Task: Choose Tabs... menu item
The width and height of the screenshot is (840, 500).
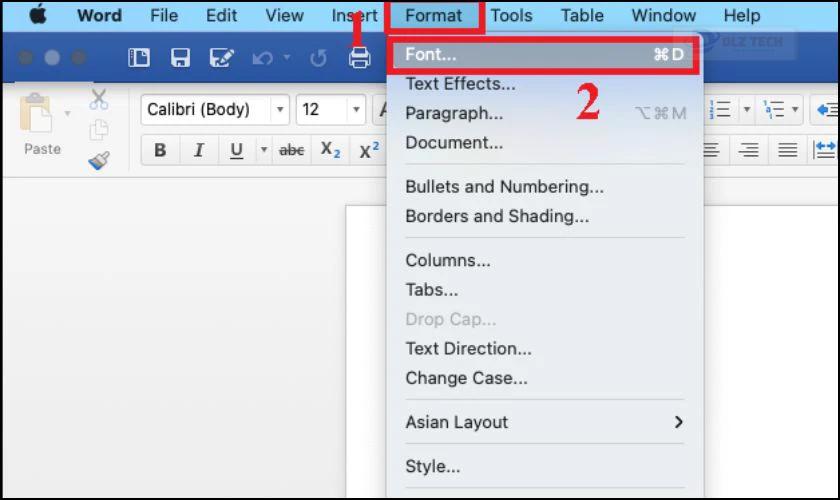Action: tap(544, 289)
